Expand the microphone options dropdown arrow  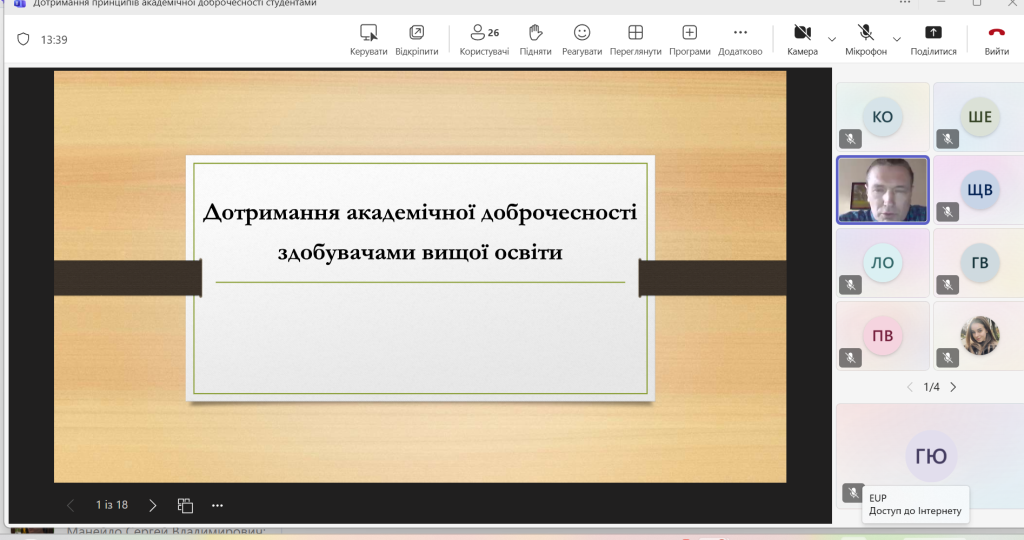click(897, 39)
